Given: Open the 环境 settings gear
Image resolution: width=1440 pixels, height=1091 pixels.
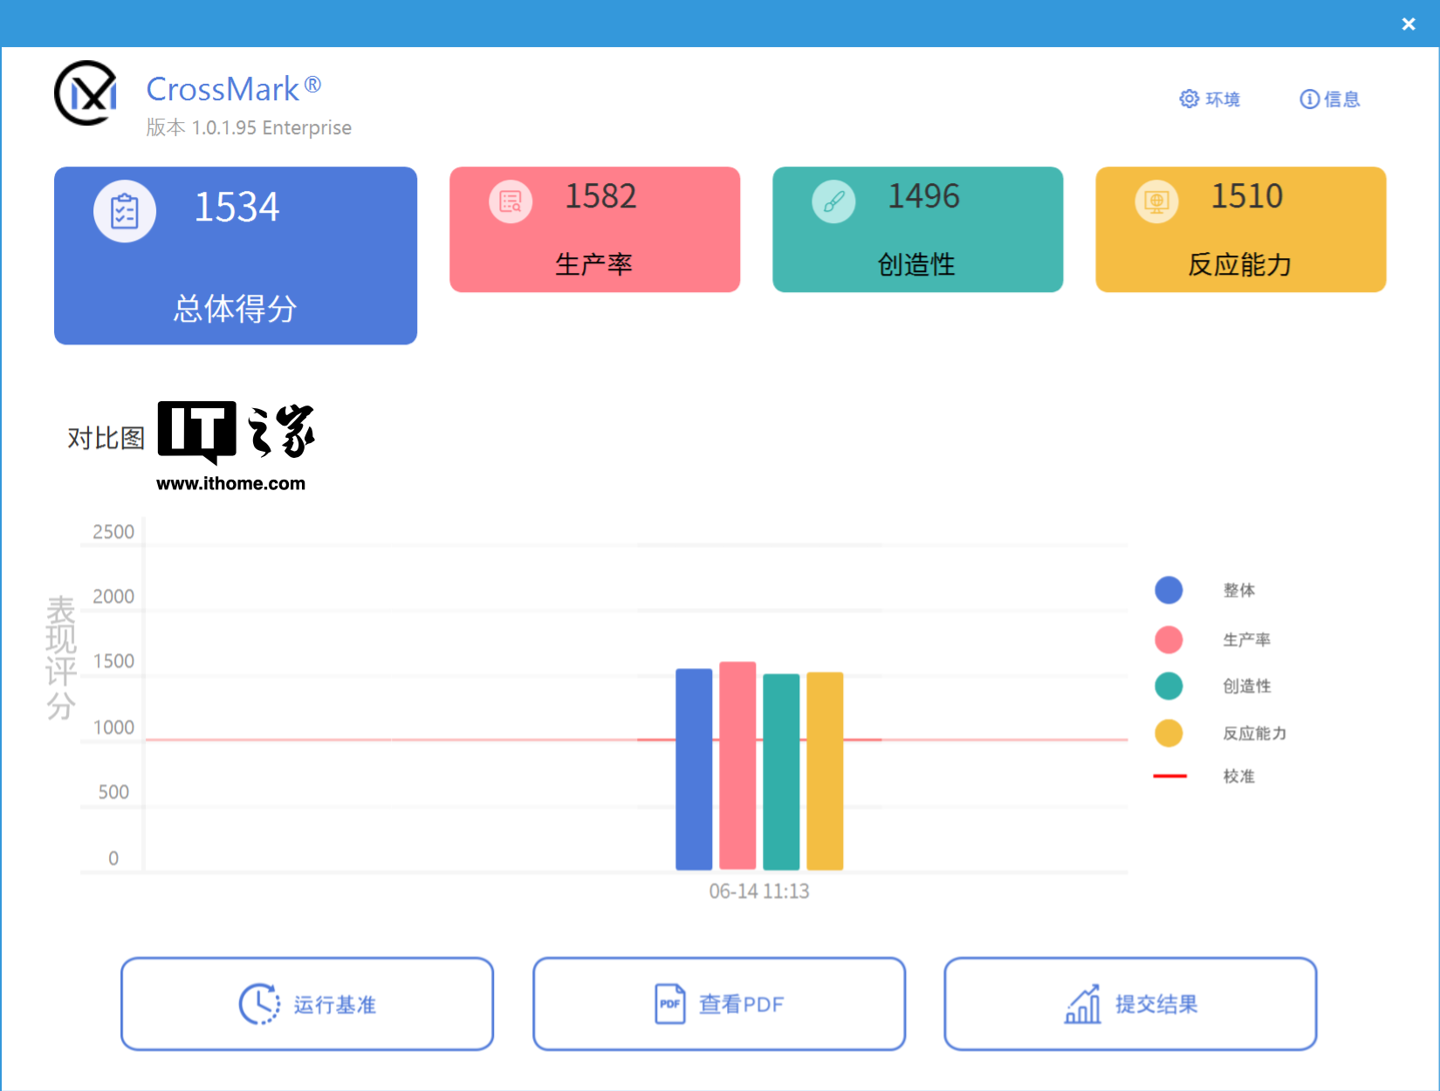Looking at the screenshot, I should [1189, 99].
